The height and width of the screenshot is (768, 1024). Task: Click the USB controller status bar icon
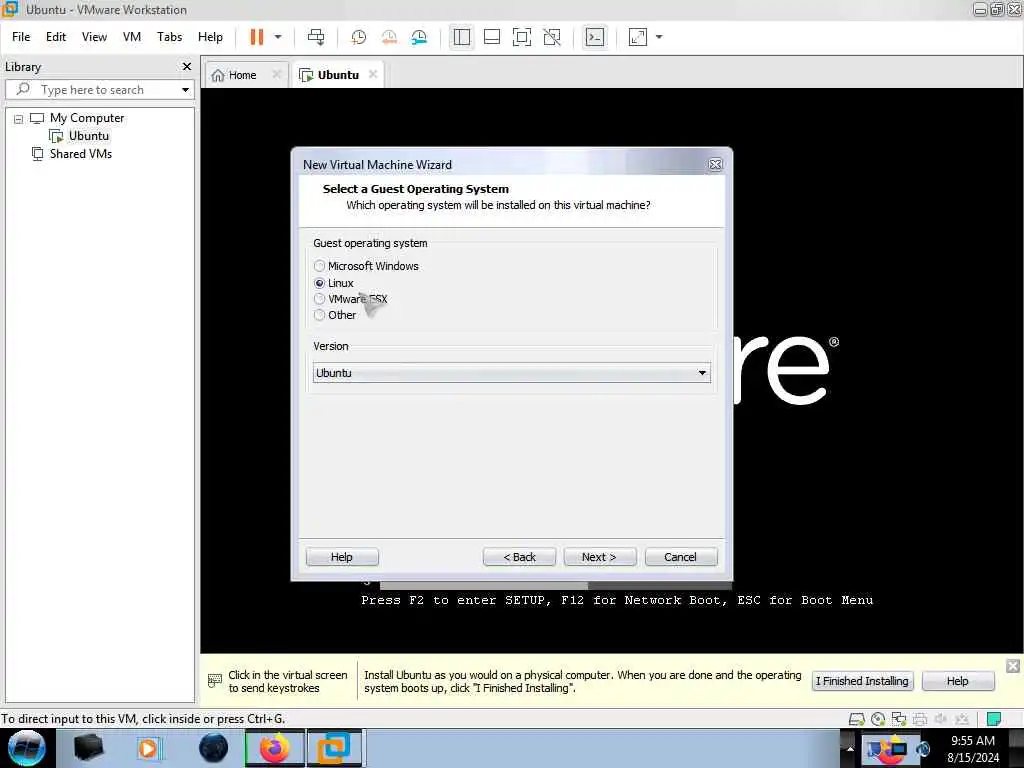(962, 719)
